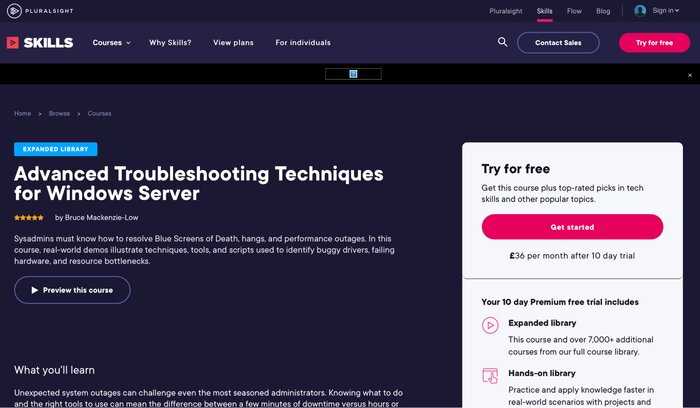
Task: Click the 'Hands-on library' feature heading
Action: tap(542, 373)
